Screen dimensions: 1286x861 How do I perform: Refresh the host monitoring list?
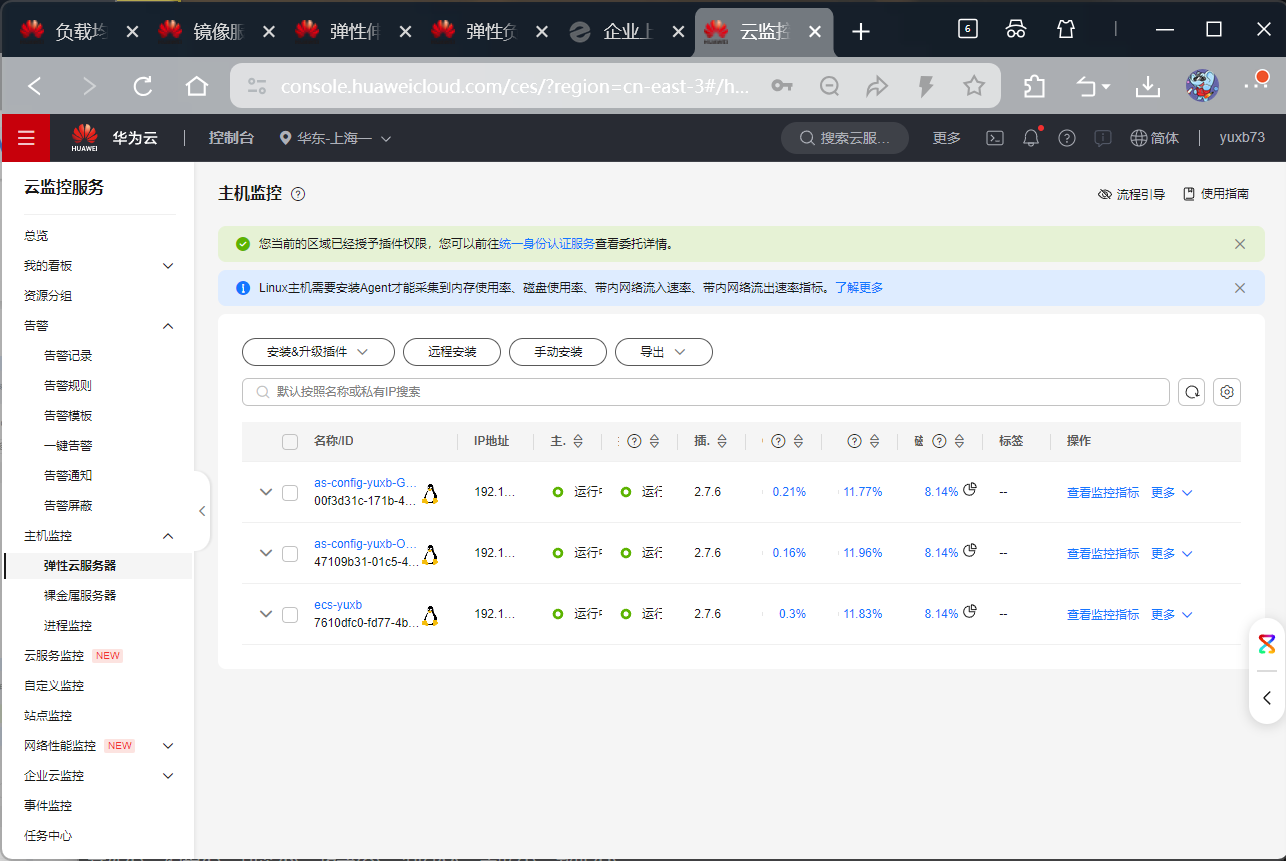[1192, 392]
